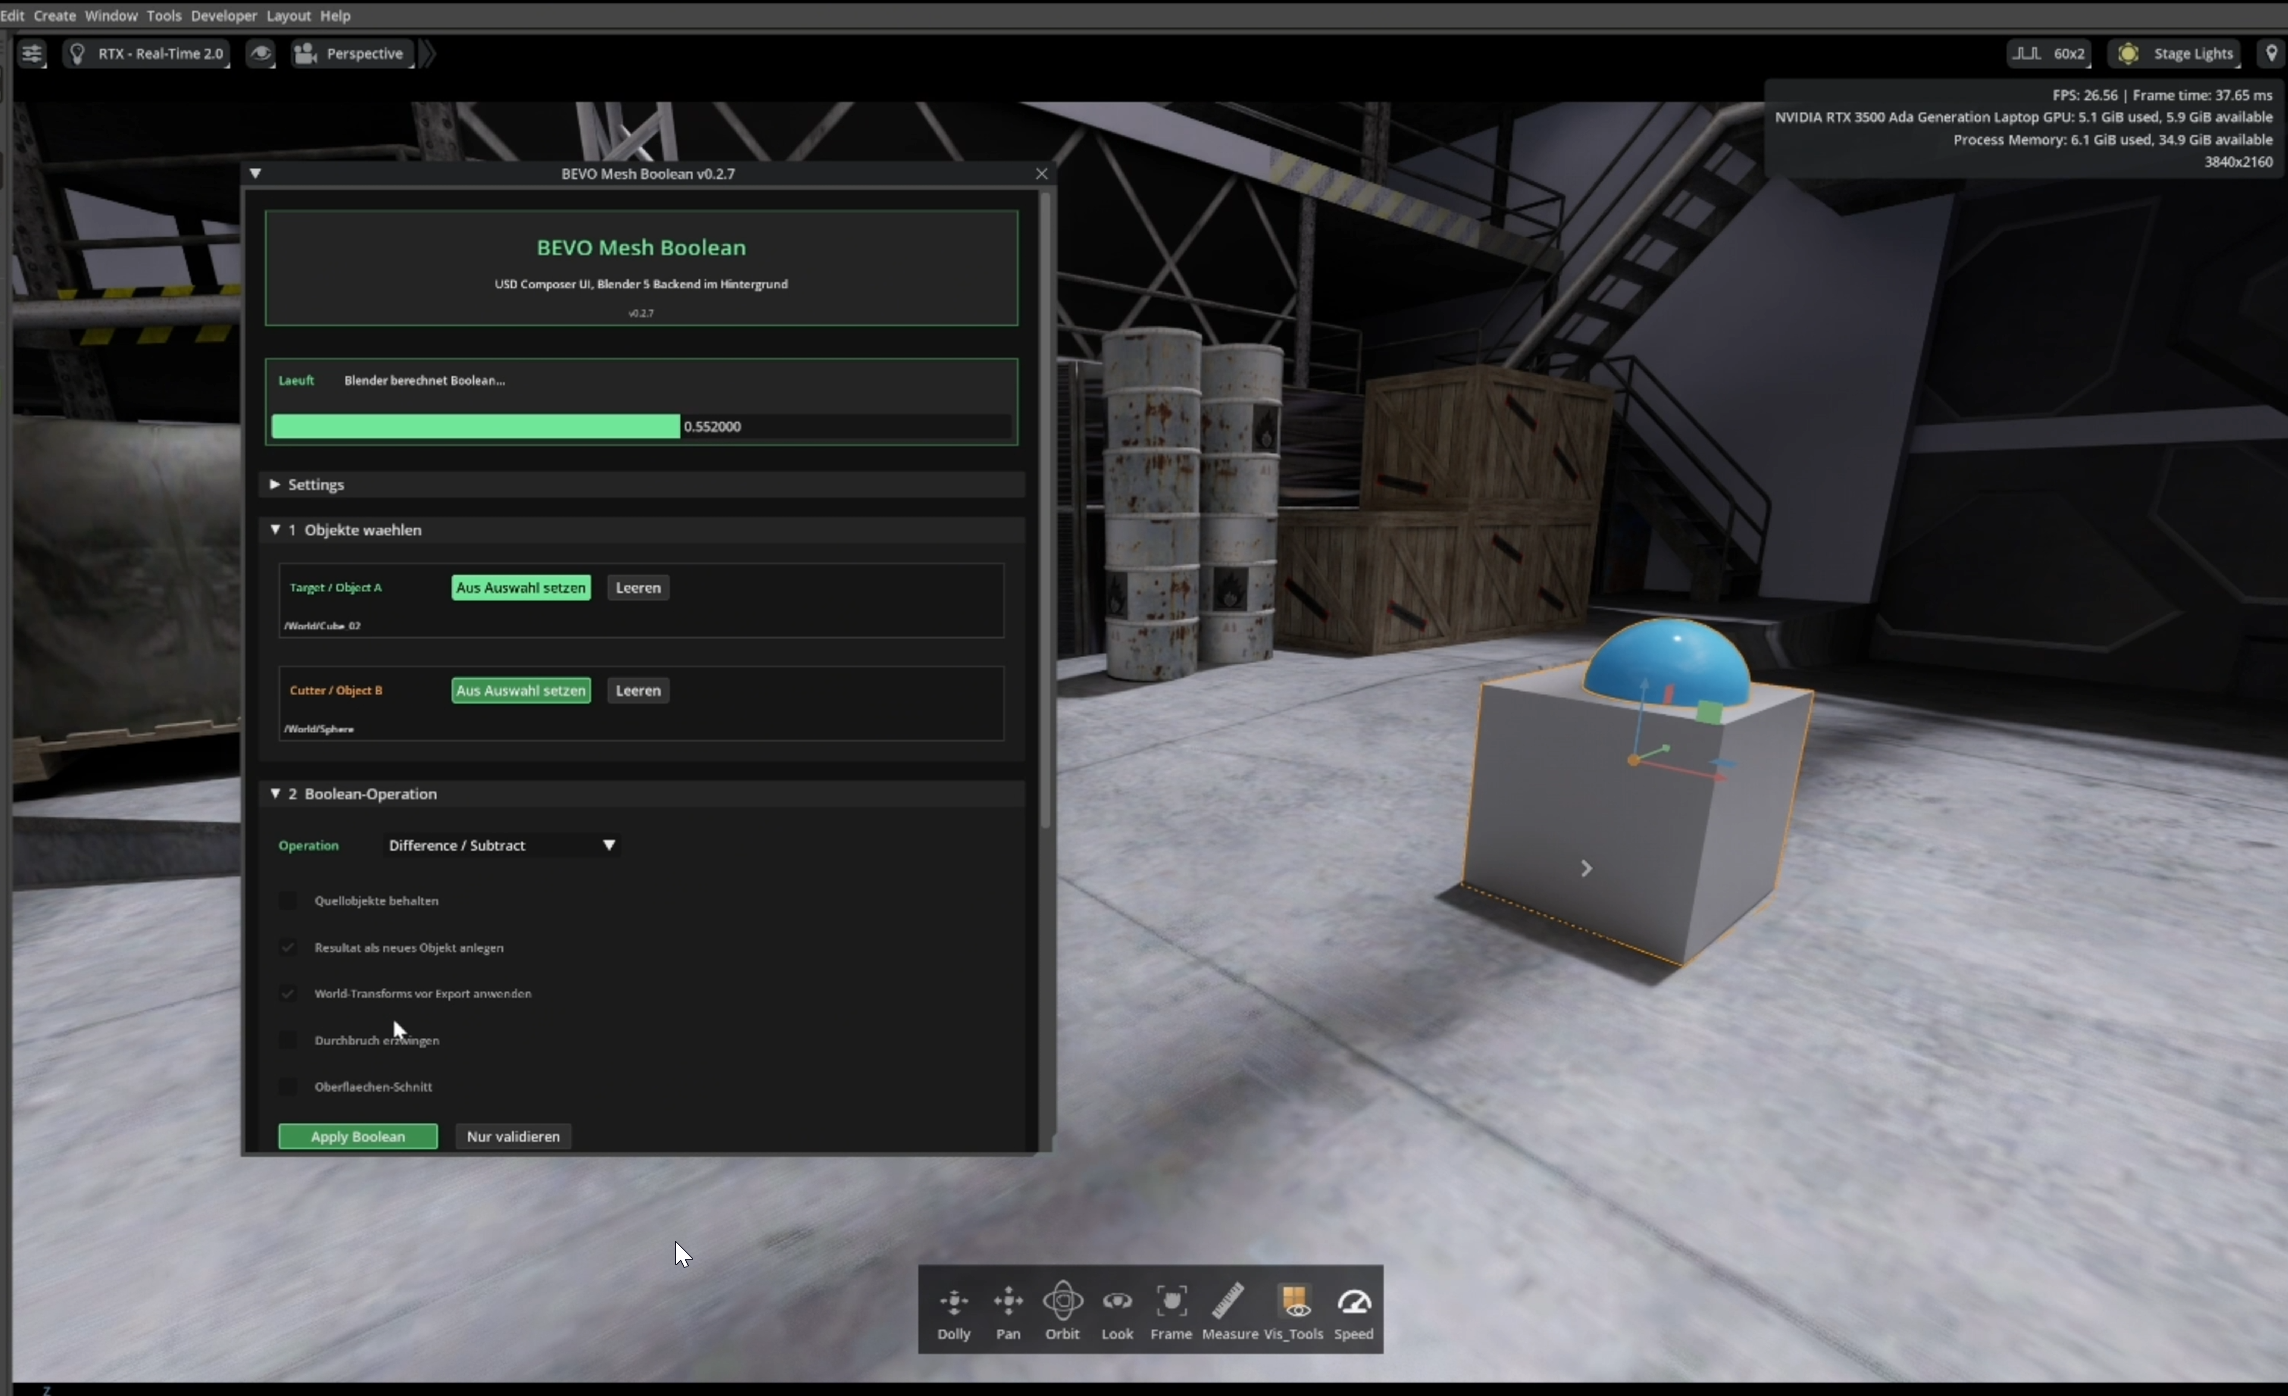Click the Apply Boolean button
The width and height of the screenshot is (2288, 1396).
point(358,1137)
